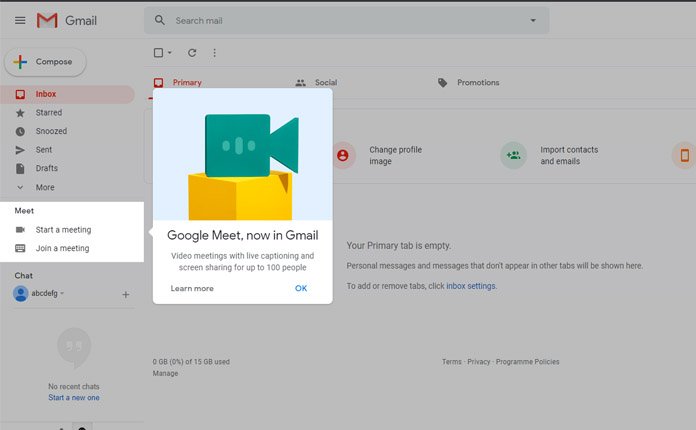Click Learn more in the Meet popup
The width and height of the screenshot is (696, 430).
point(192,288)
